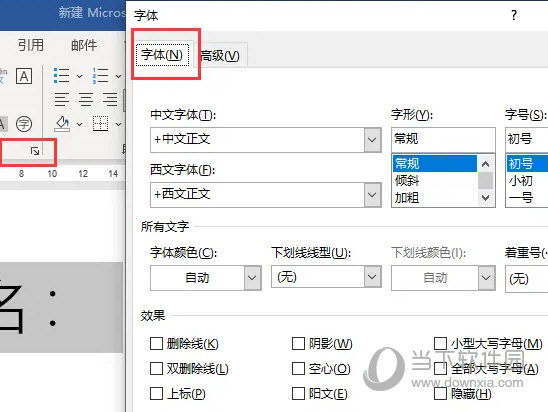Image resolution: width=548 pixels, height=412 pixels.
Task: Apply the numbered list icon
Action: point(101,76)
